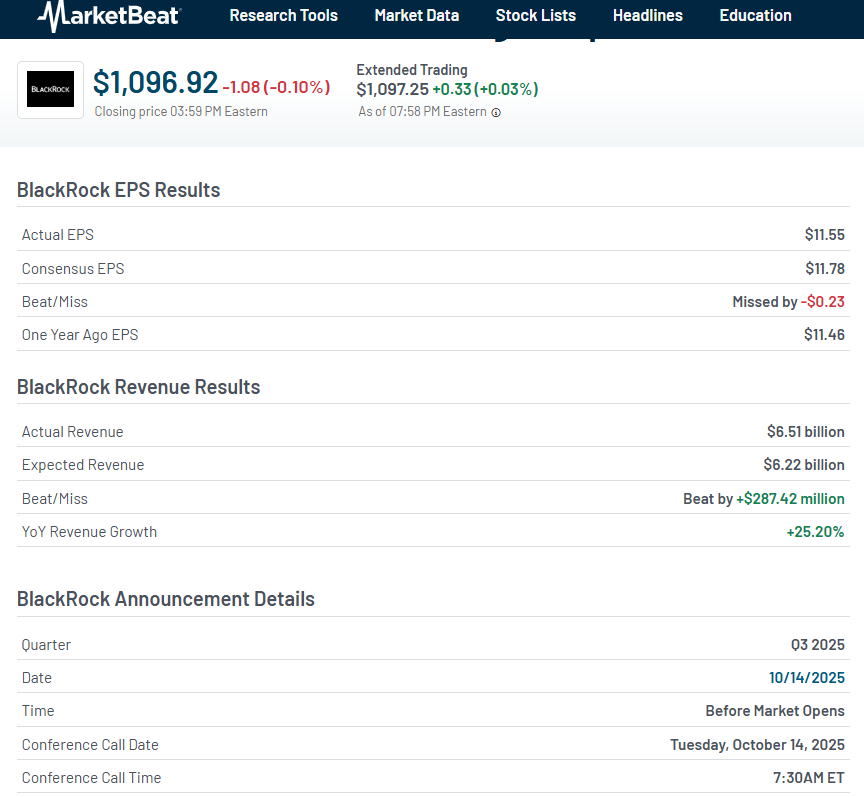Click 'Tuesday, October 14, 2025' value

tap(757, 745)
